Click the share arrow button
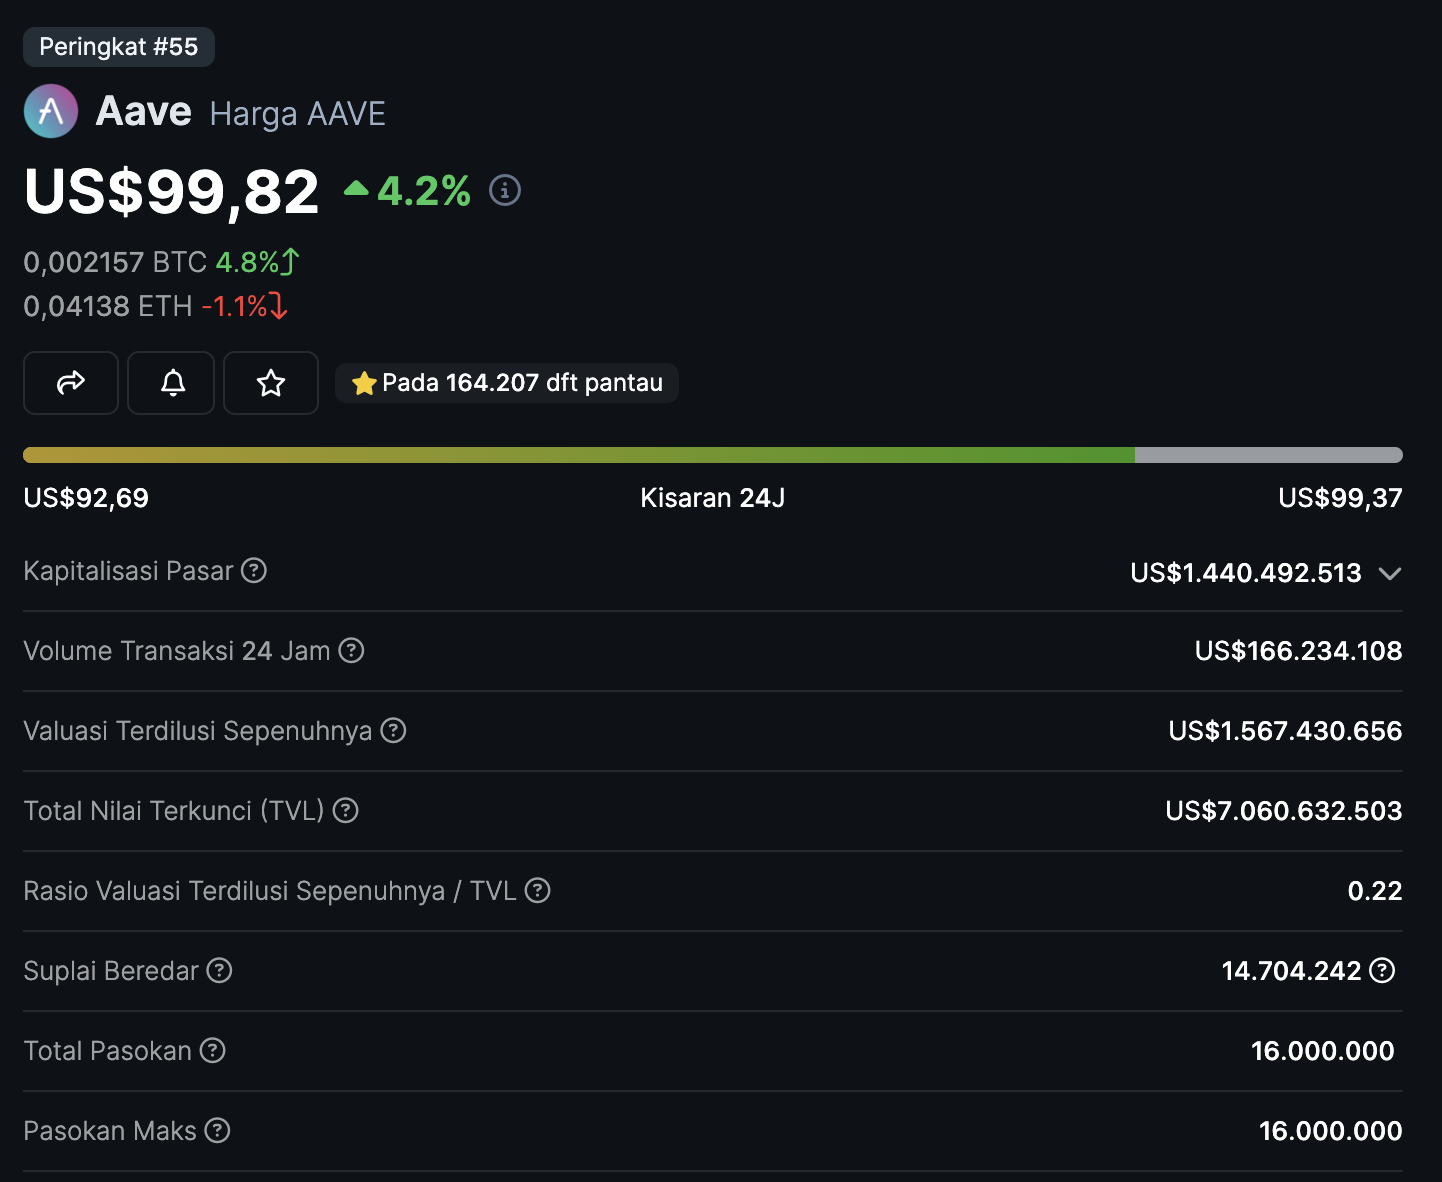This screenshot has width=1442, height=1182. coord(71,383)
